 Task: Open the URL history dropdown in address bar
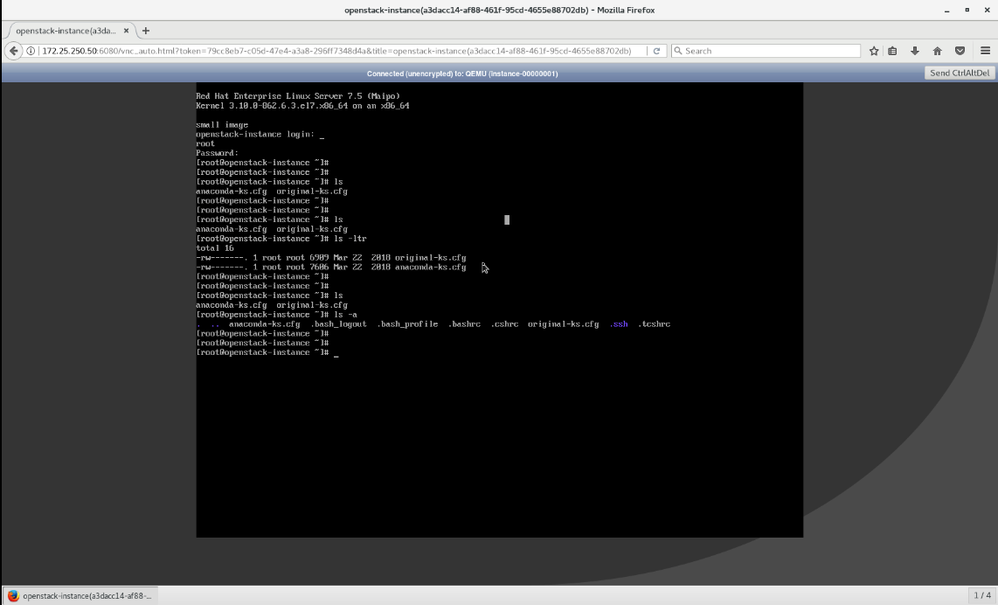[643, 51]
